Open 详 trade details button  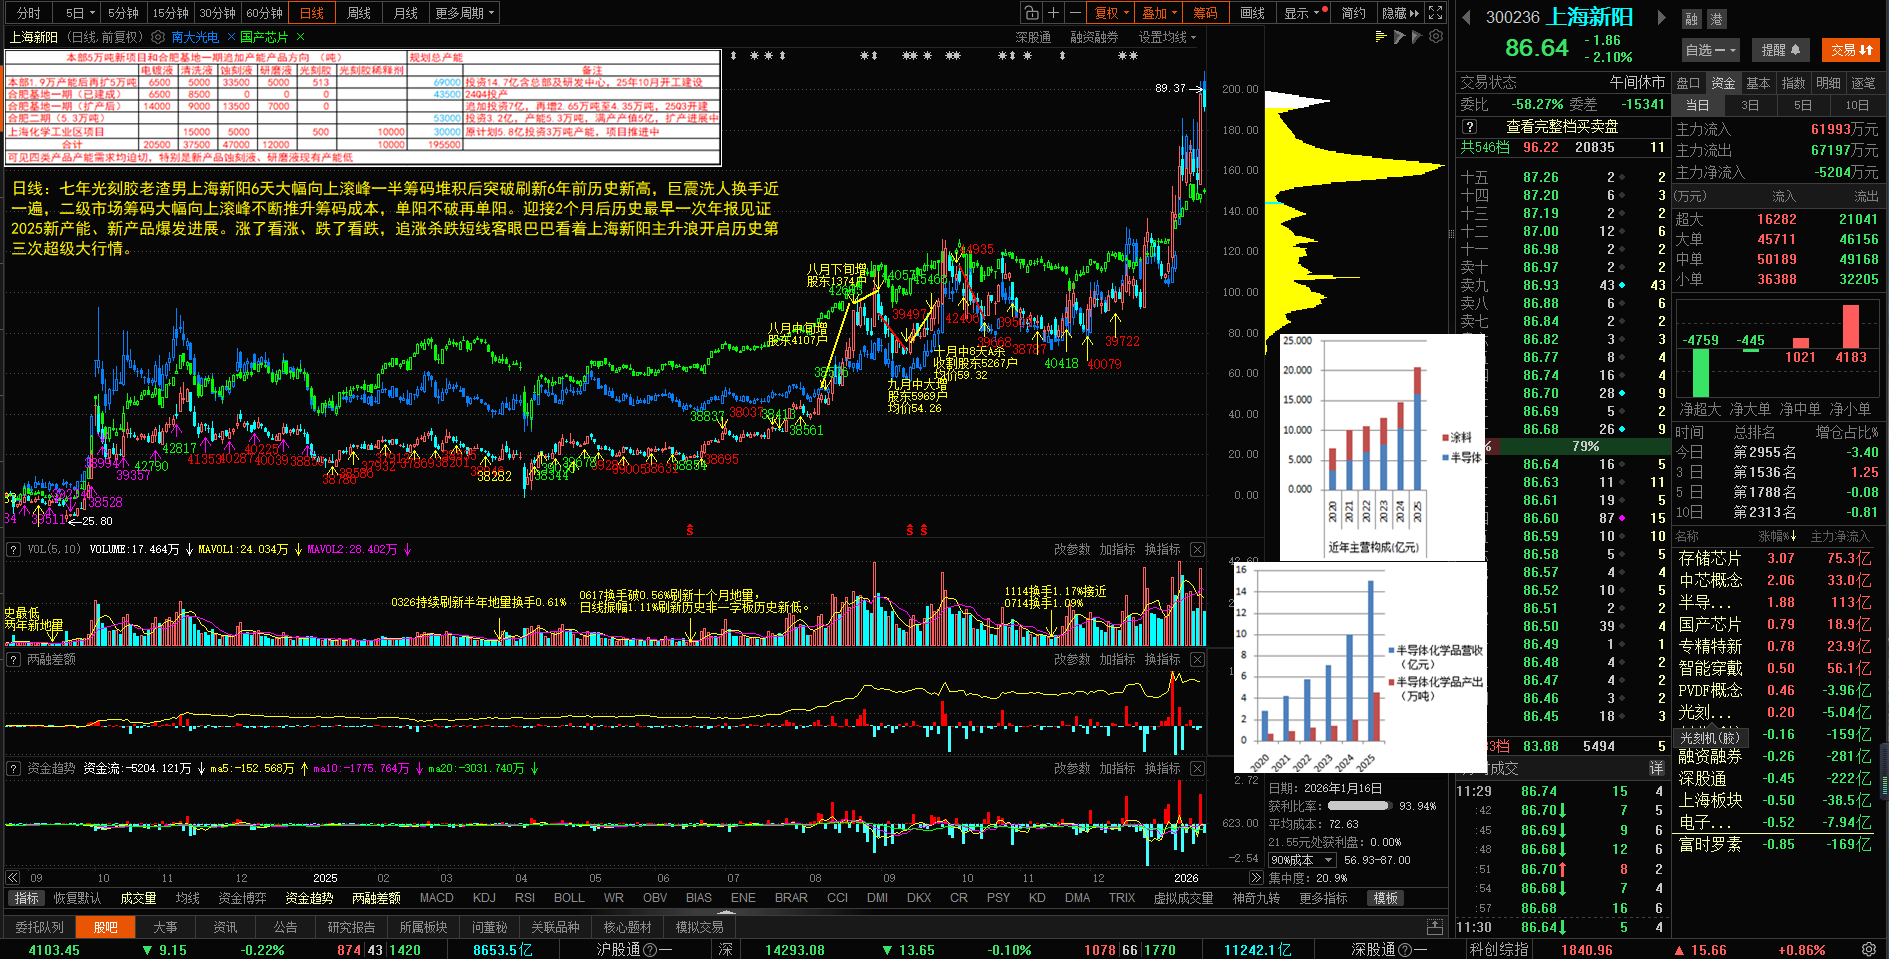click(x=1656, y=768)
